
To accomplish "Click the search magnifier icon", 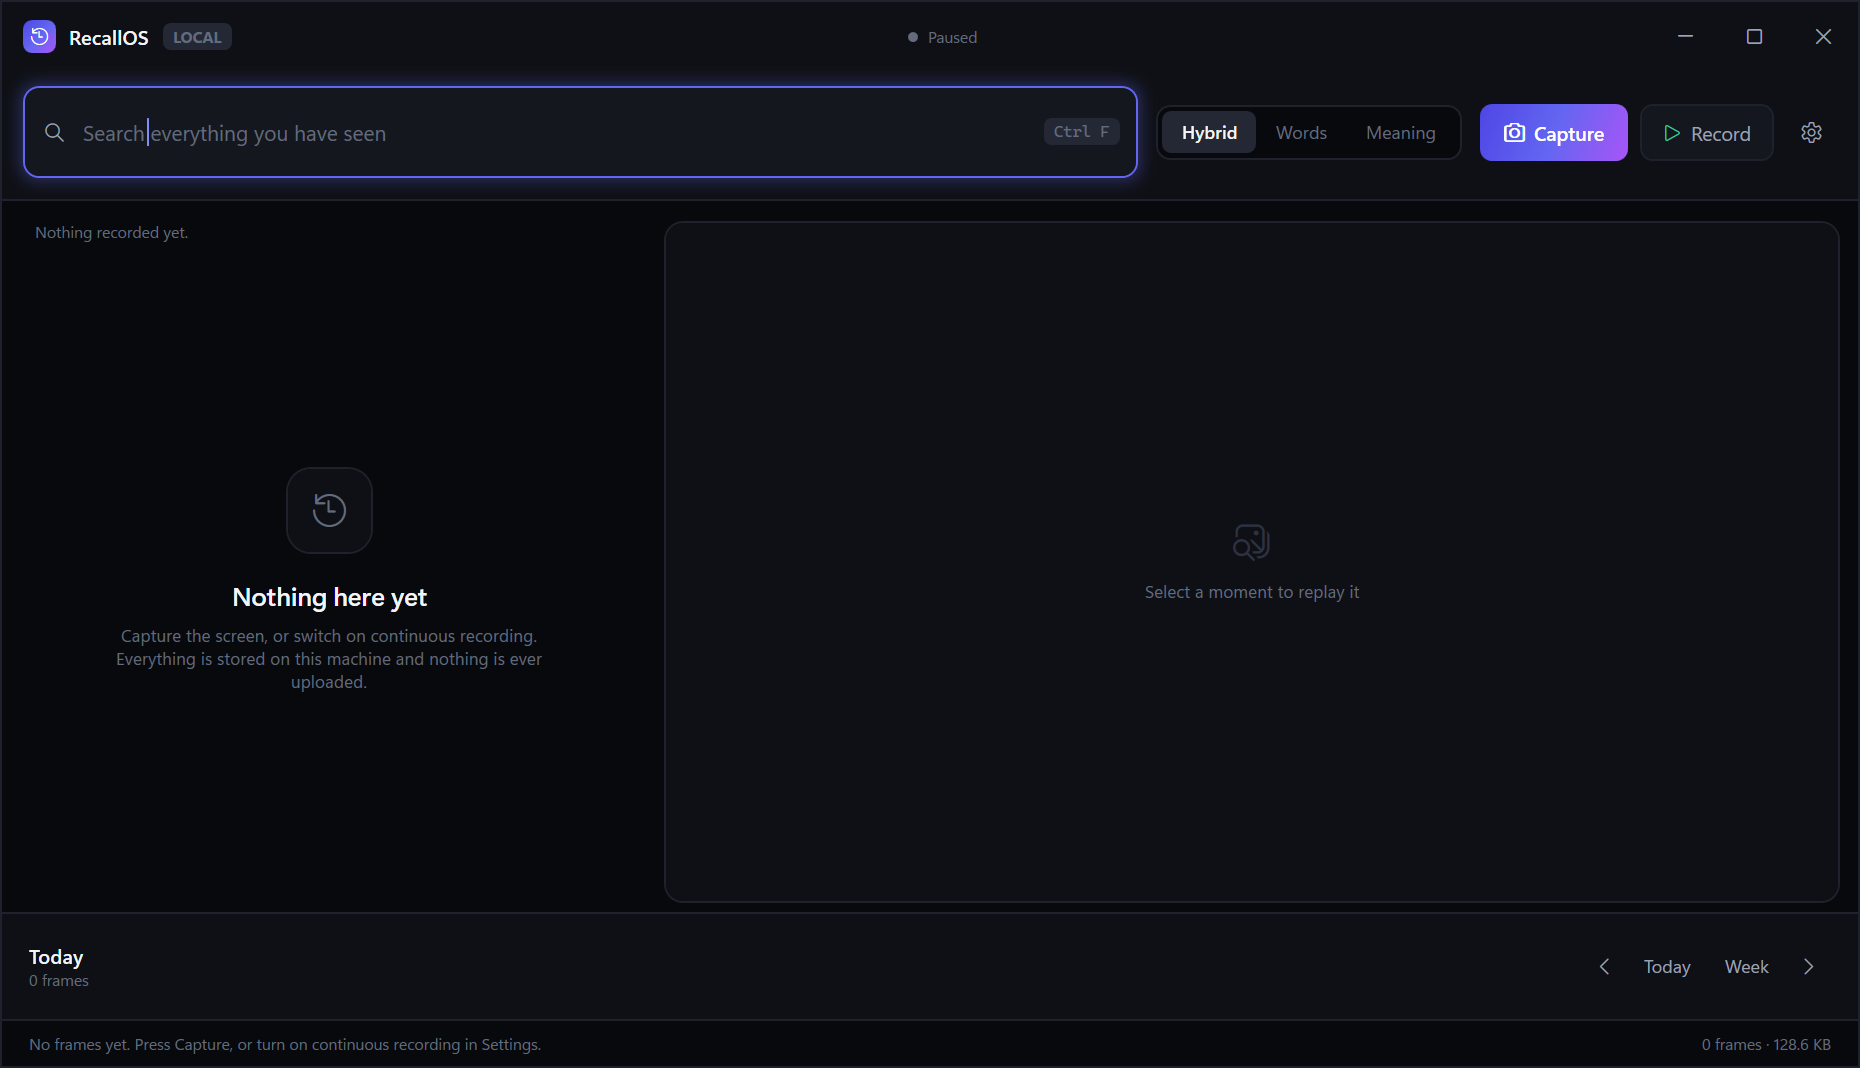I will pos(54,132).
